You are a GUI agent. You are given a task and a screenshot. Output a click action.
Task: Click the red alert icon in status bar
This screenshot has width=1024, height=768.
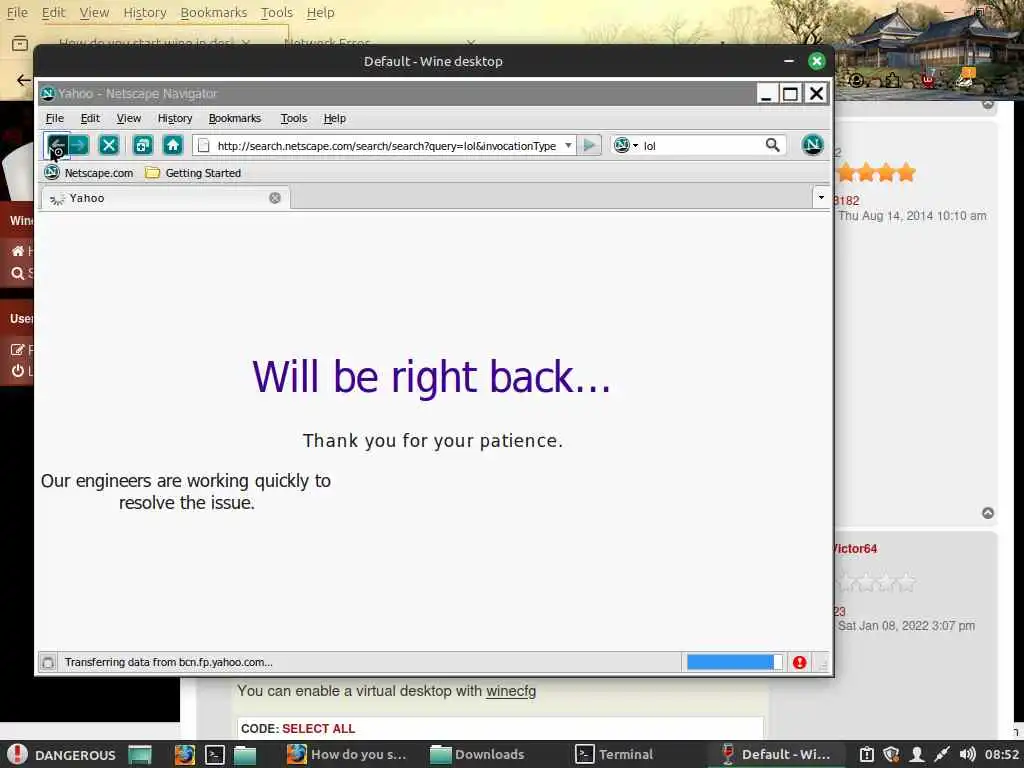coord(799,662)
